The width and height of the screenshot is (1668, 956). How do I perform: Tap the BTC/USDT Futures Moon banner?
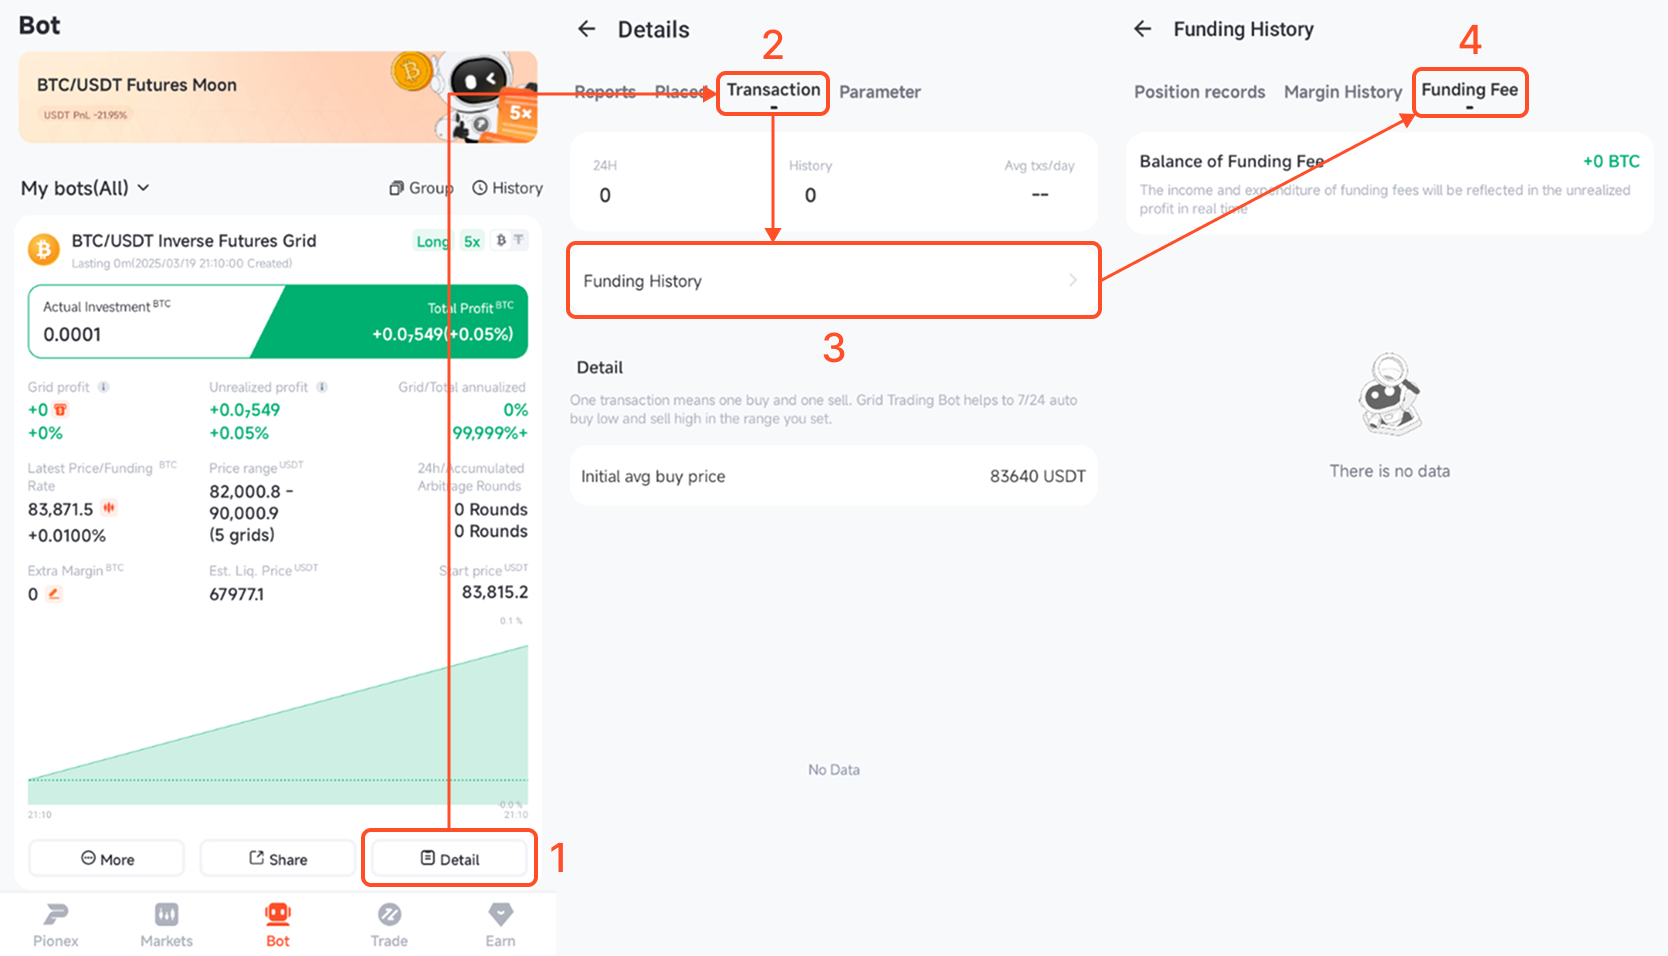(x=278, y=97)
